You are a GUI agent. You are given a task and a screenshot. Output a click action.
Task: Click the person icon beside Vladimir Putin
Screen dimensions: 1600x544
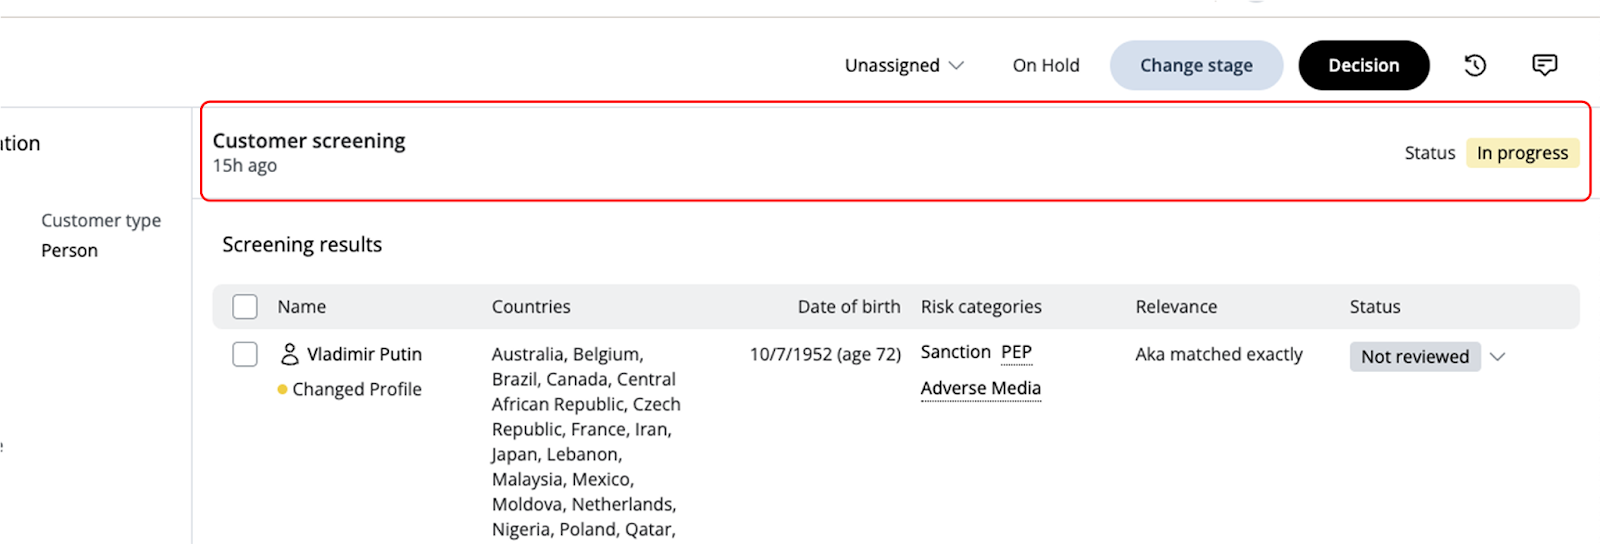290,354
